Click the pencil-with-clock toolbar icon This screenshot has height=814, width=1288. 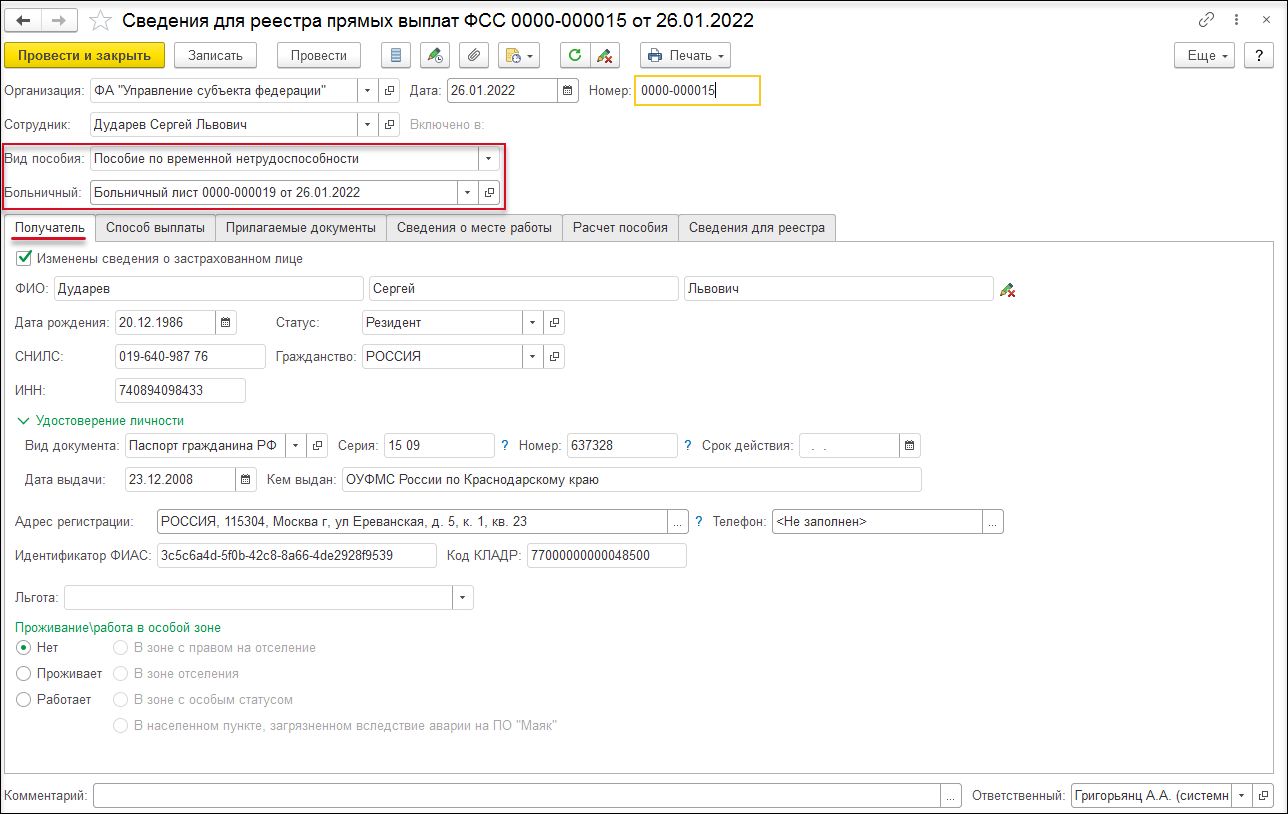coord(434,55)
